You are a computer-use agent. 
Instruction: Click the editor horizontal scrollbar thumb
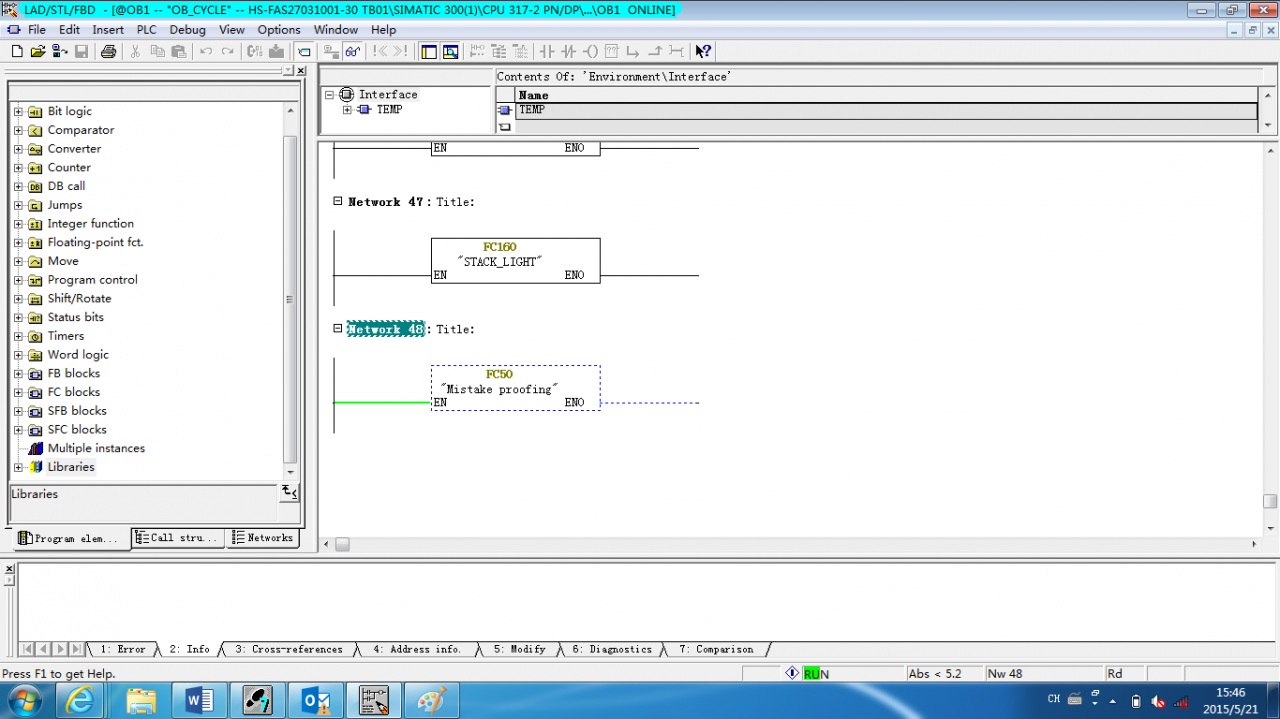coord(342,545)
